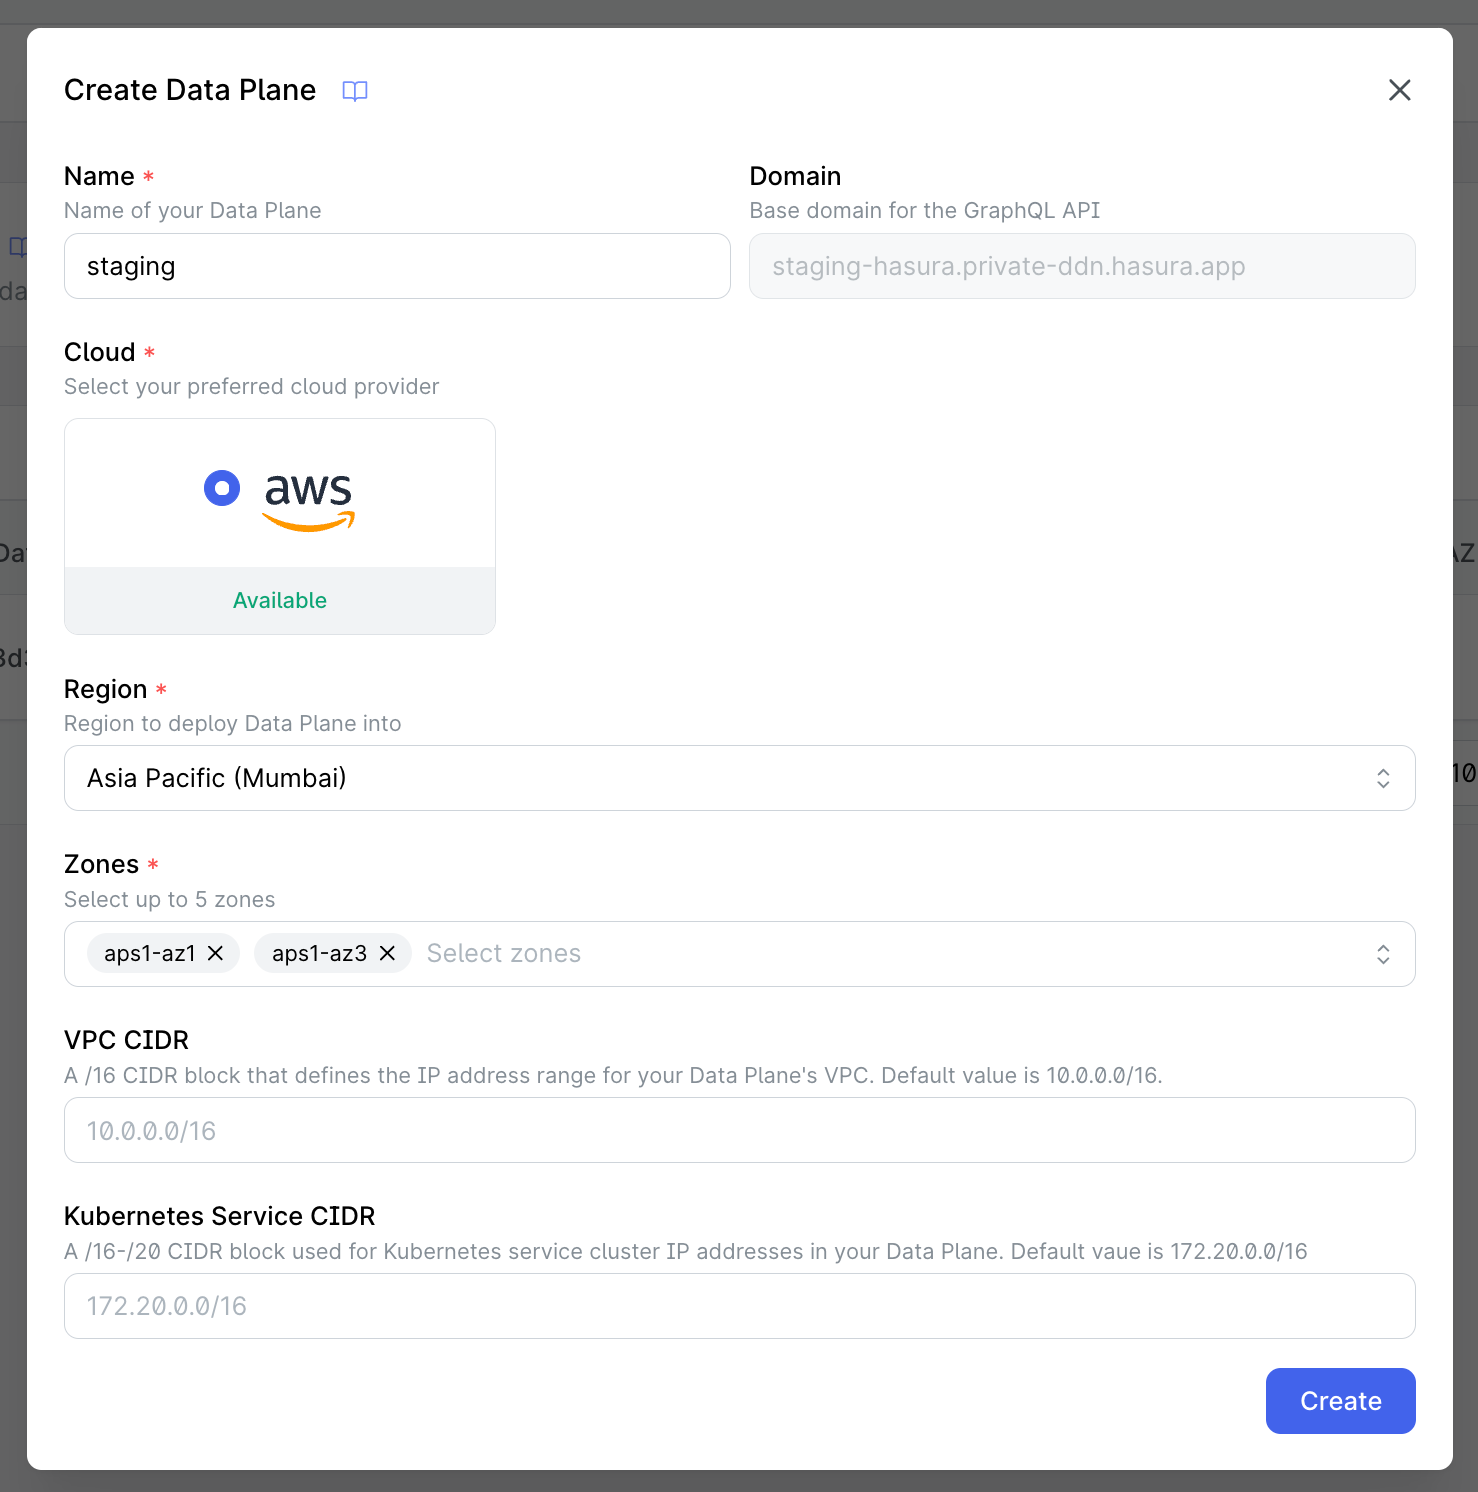This screenshot has height=1492, width=1478.
Task: Click the Create button
Action: click(1340, 1401)
